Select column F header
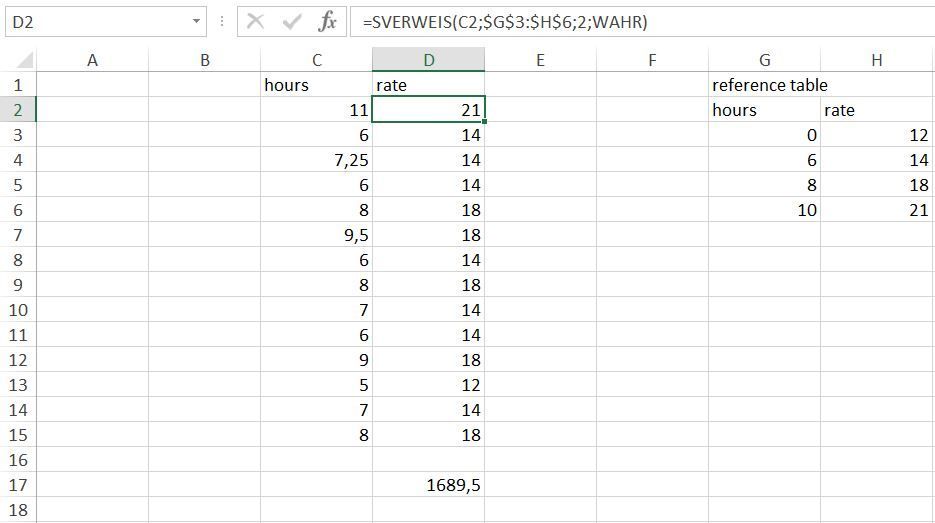The height and width of the screenshot is (523, 935). coord(652,60)
